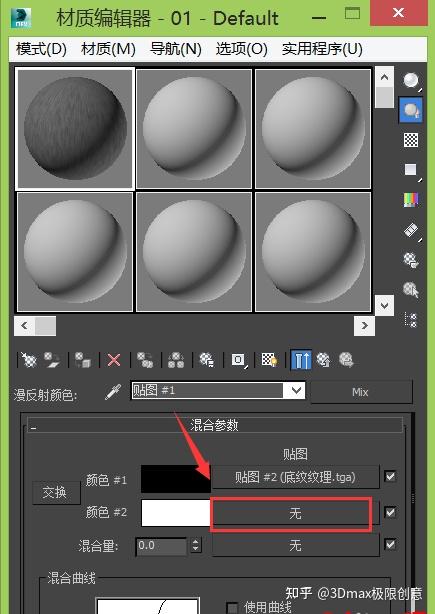This screenshot has width=435, height=614.
Task: Select the bottom middle sample sphere slot
Action: [x=194, y=251]
